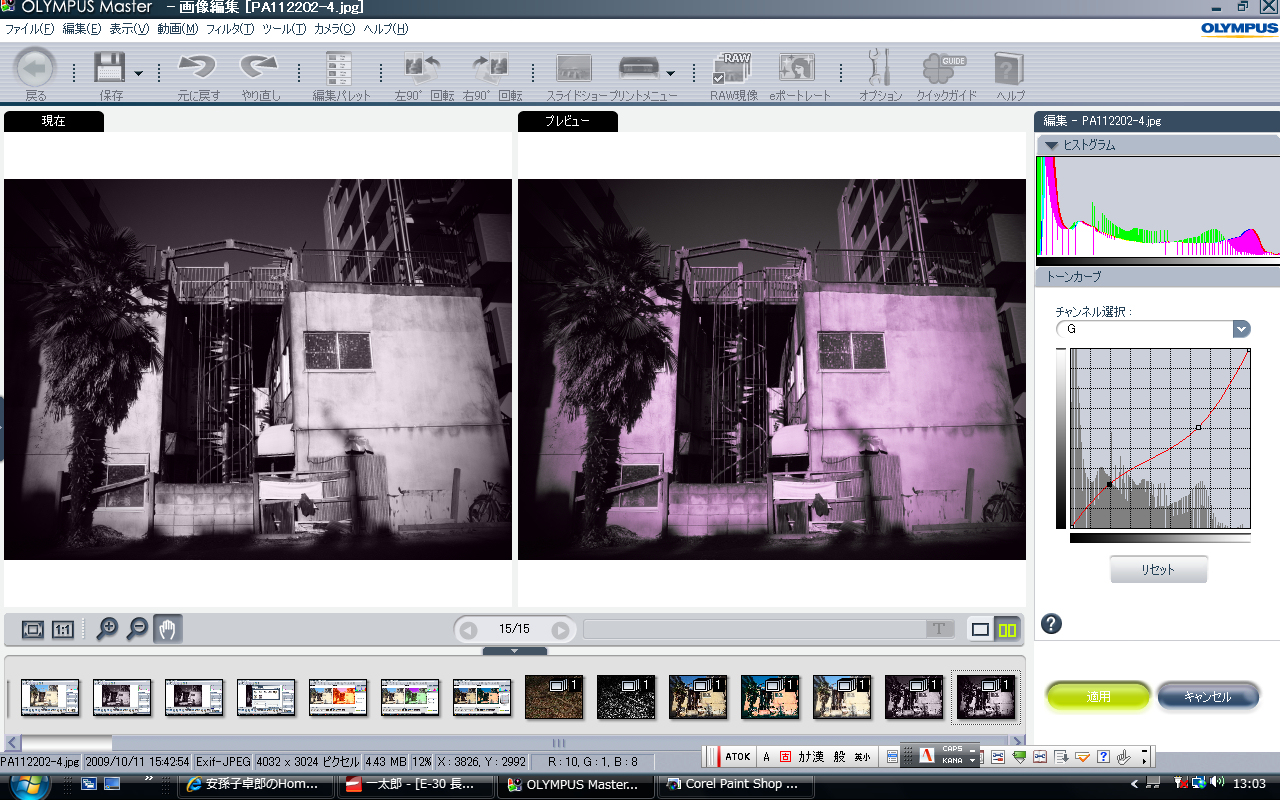
Task: Select the first thumbnail in filmstrip
Action: click(x=50, y=697)
